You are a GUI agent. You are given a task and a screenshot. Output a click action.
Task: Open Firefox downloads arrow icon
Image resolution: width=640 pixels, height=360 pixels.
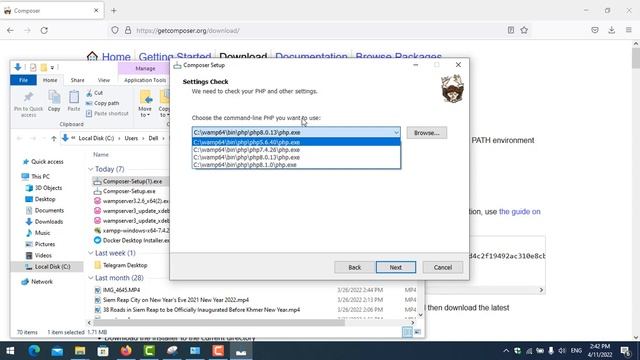click(x=611, y=30)
